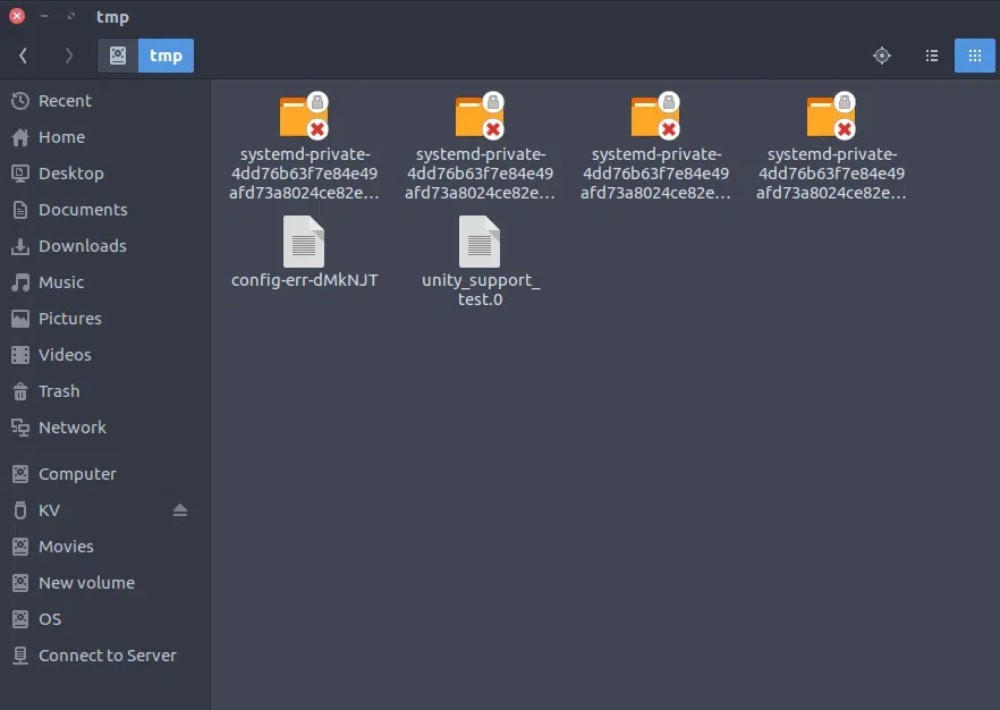Open the New volume drive
This screenshot has width=1000, height=710.
86,582
